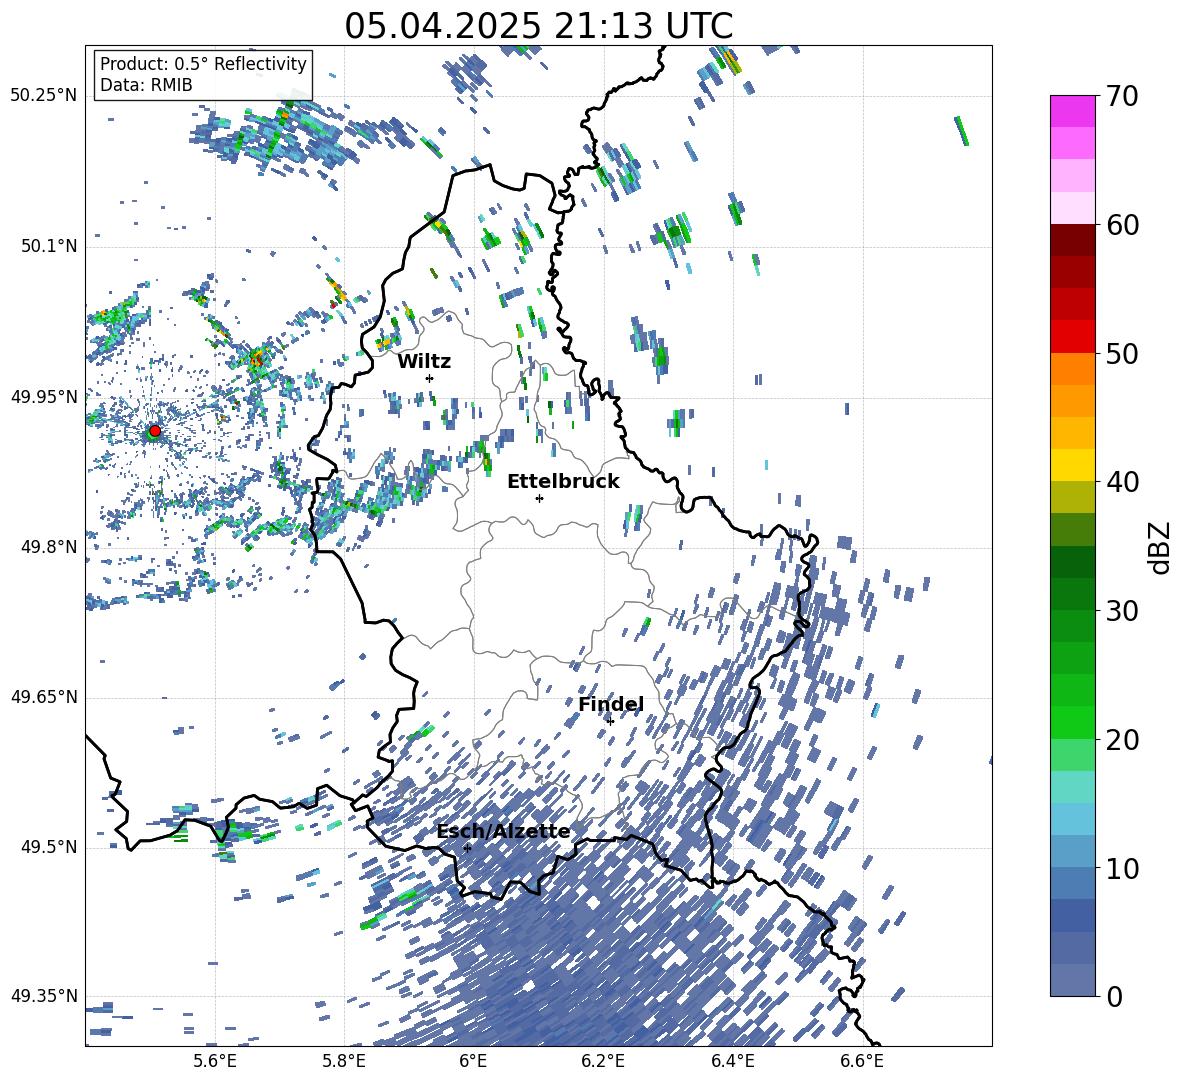1184x1081 pixels.
Task: Click the 6.6°E longitude label
Action: 862,1061
